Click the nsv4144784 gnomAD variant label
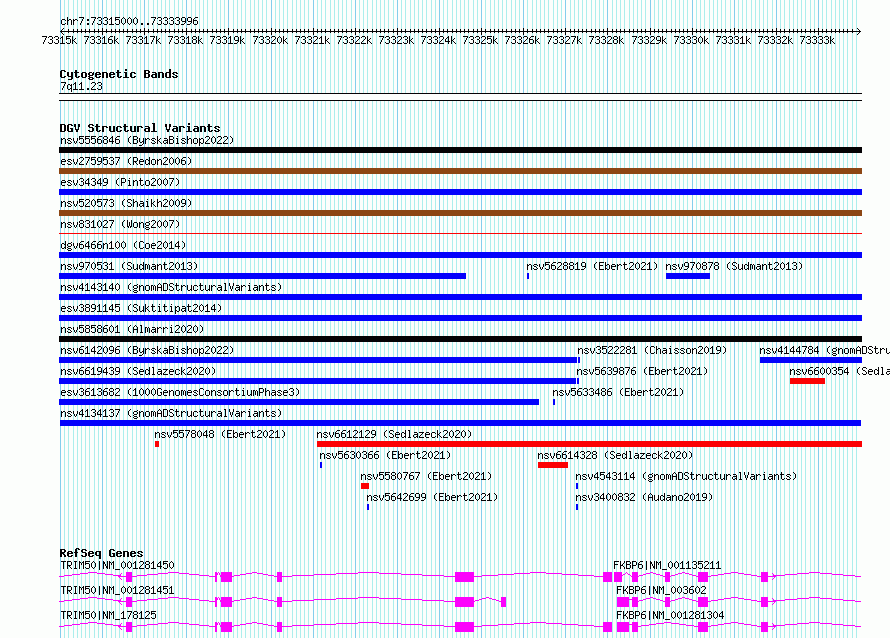This screenshot has width=890, height=638. tap(825, 350)
